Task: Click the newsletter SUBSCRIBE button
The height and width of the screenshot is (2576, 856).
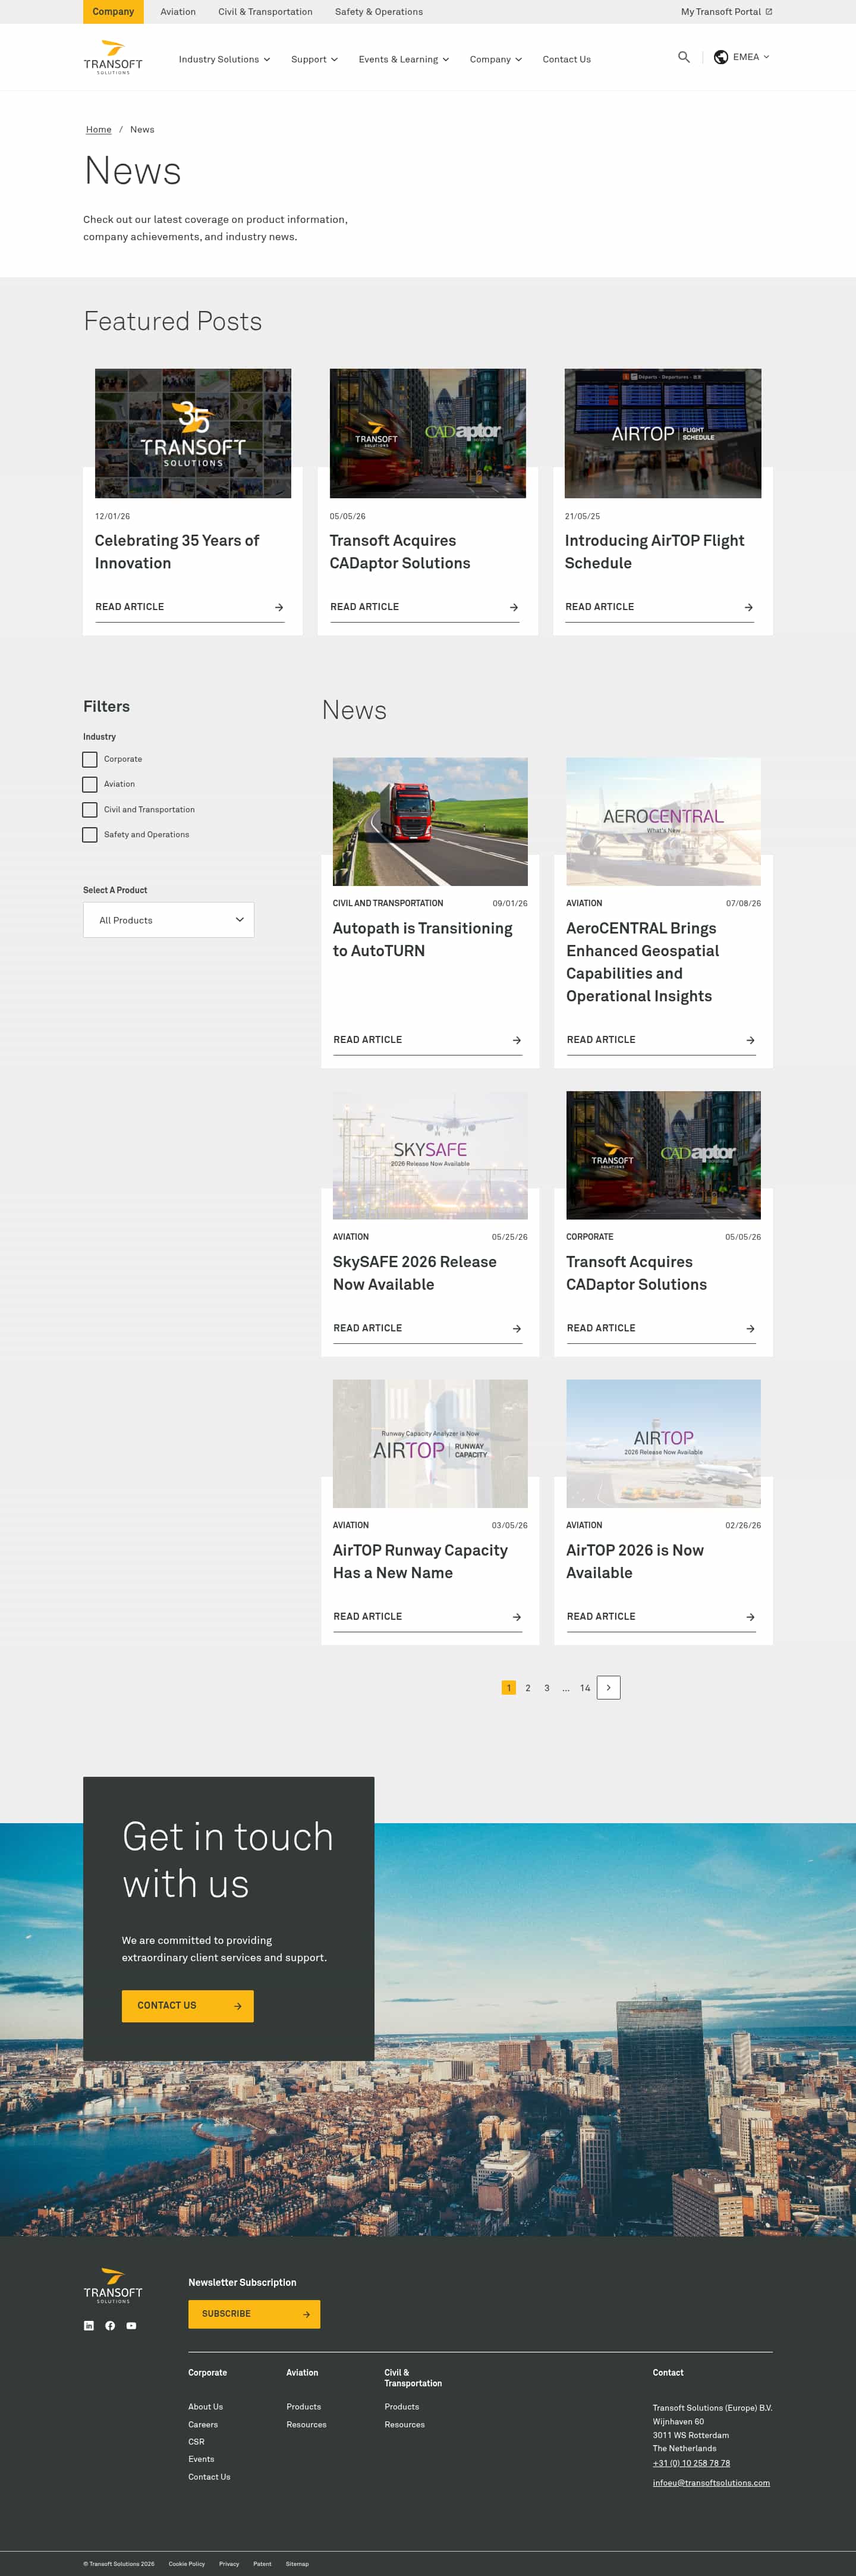Action: (x=254, y=2313)
